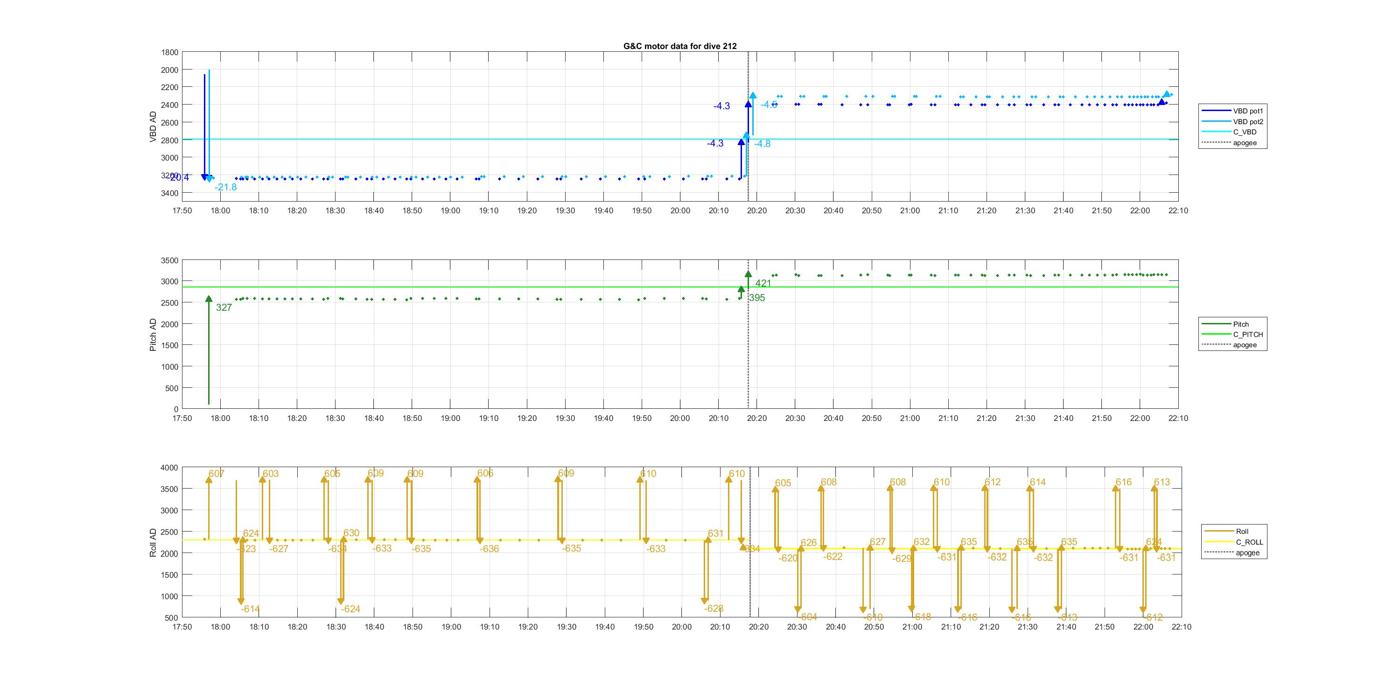Click the '2800' tick on the VBD axis
1400x693 pixels.
tap(170, 140)
